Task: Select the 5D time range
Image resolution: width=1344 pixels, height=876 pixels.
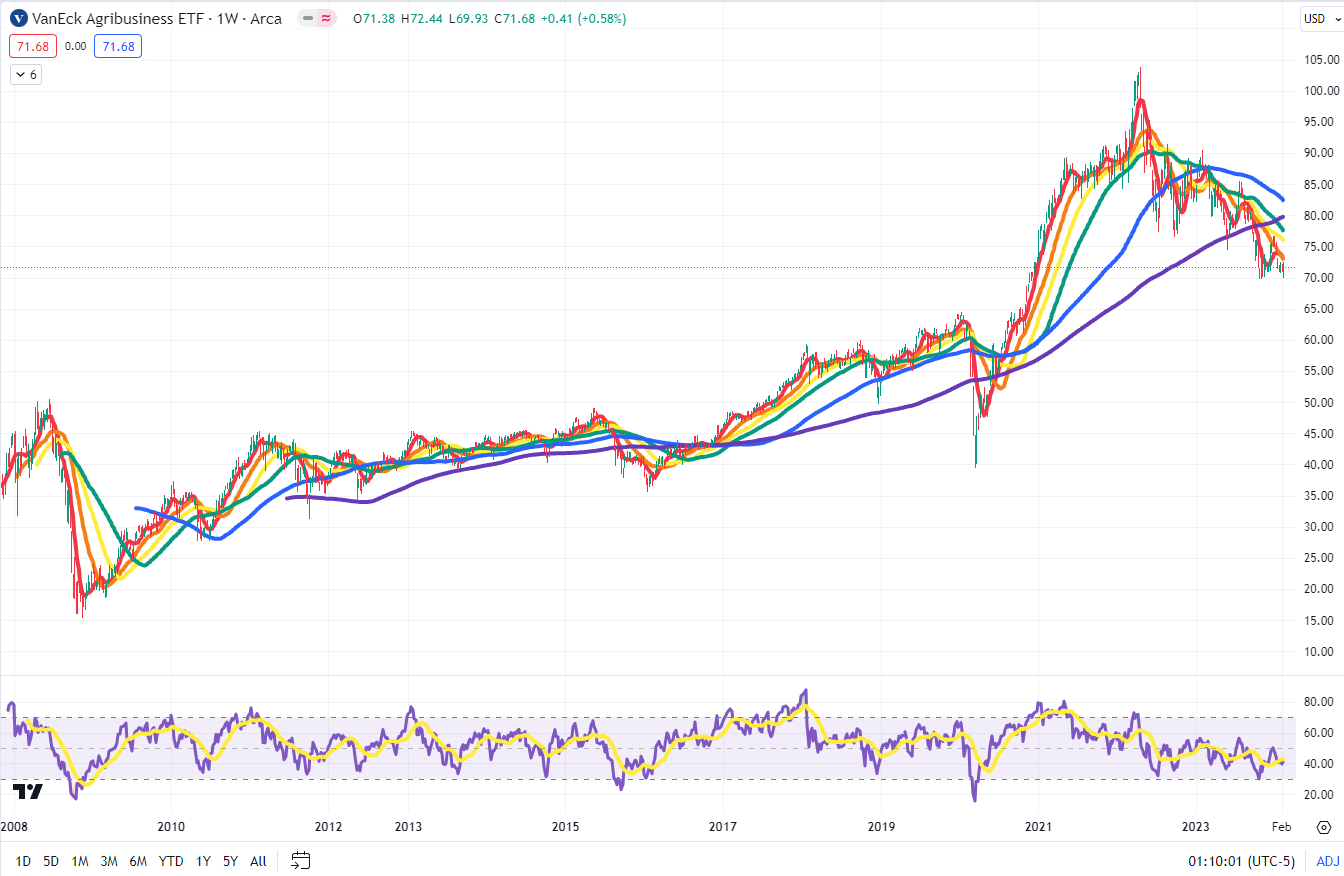Action: coord(51,861)
